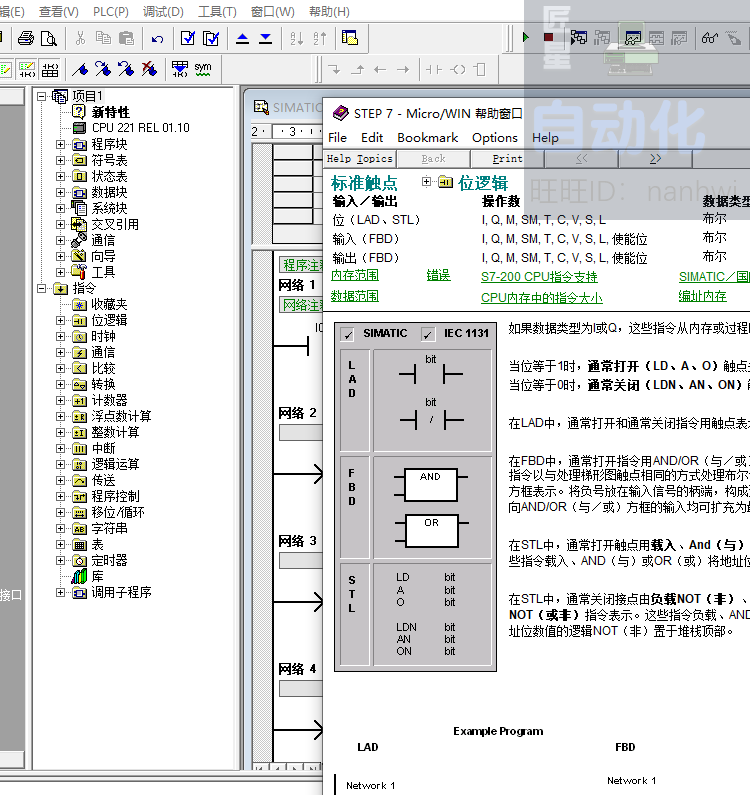Click the Print toolbar icon
This screenshot has height=795, width=750.
[x=26, y=39]
